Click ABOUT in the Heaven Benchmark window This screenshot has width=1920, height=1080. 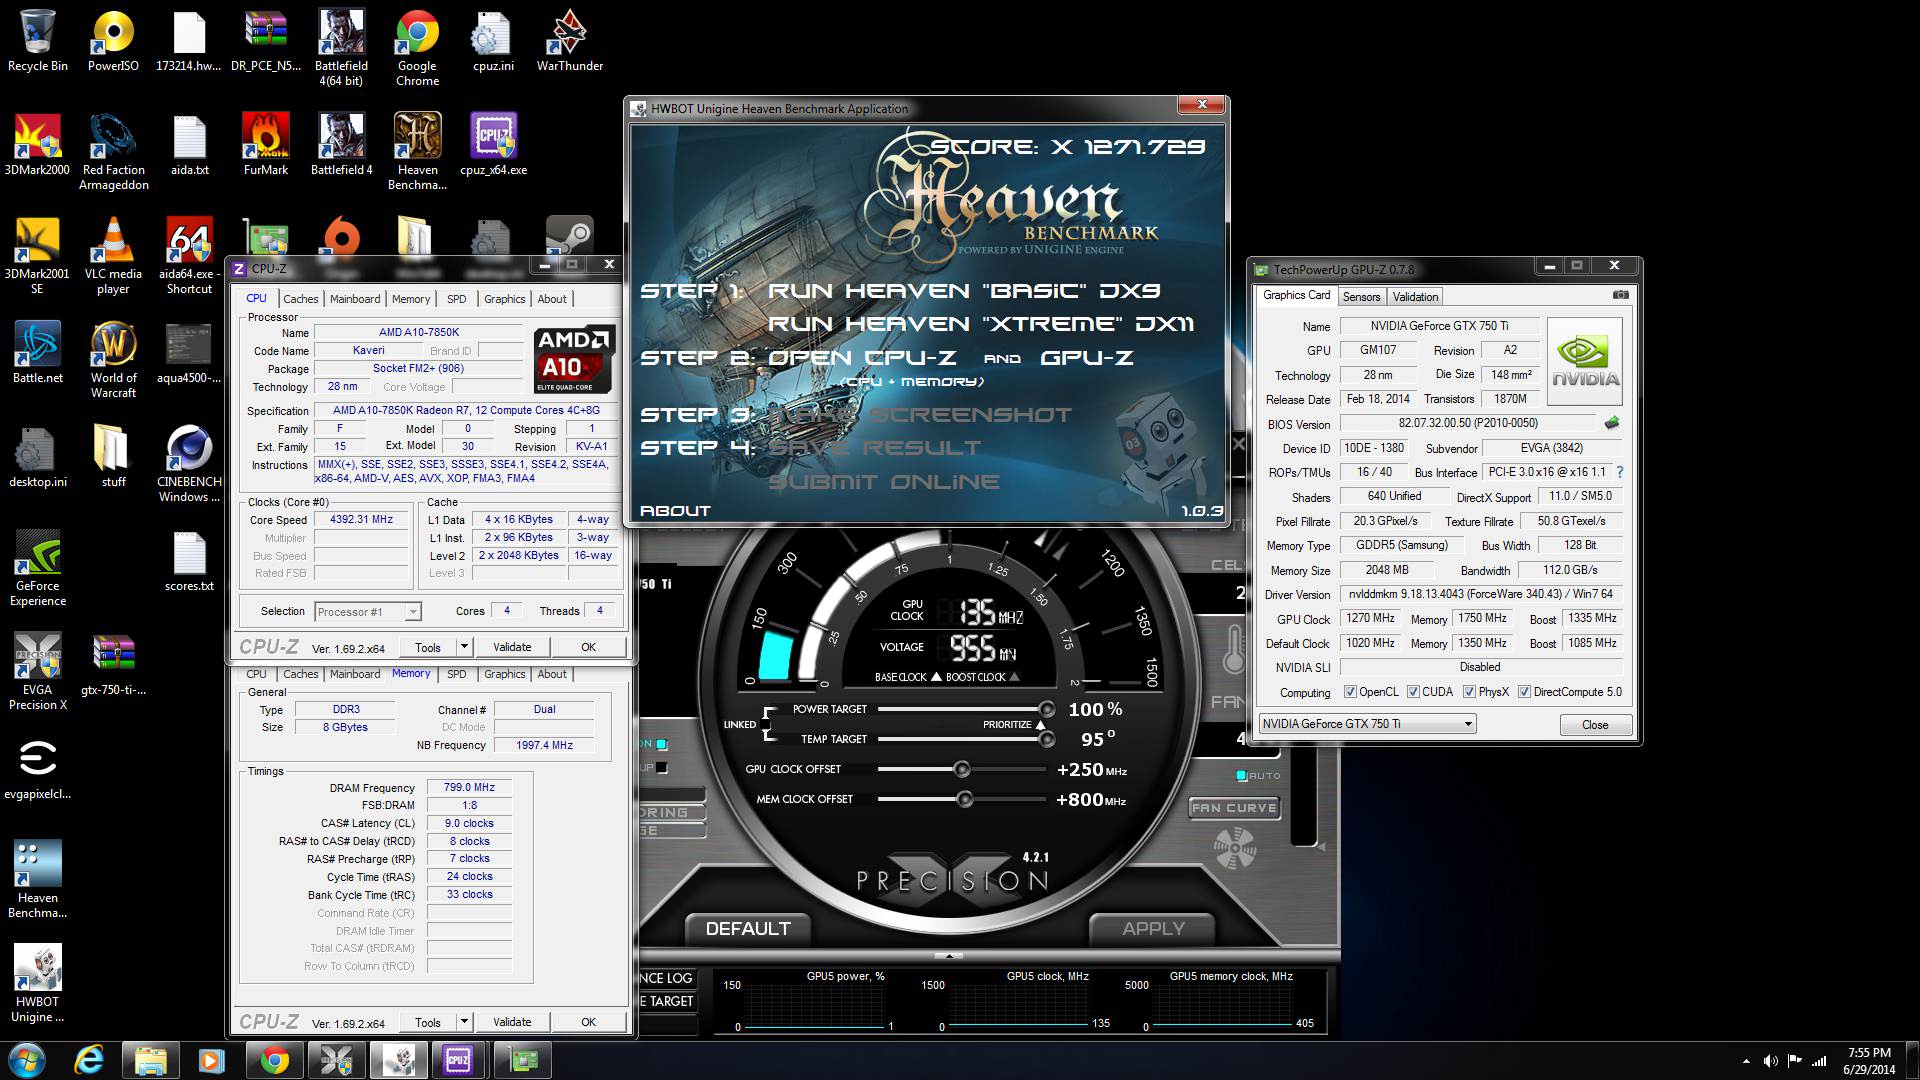point(675,510)
